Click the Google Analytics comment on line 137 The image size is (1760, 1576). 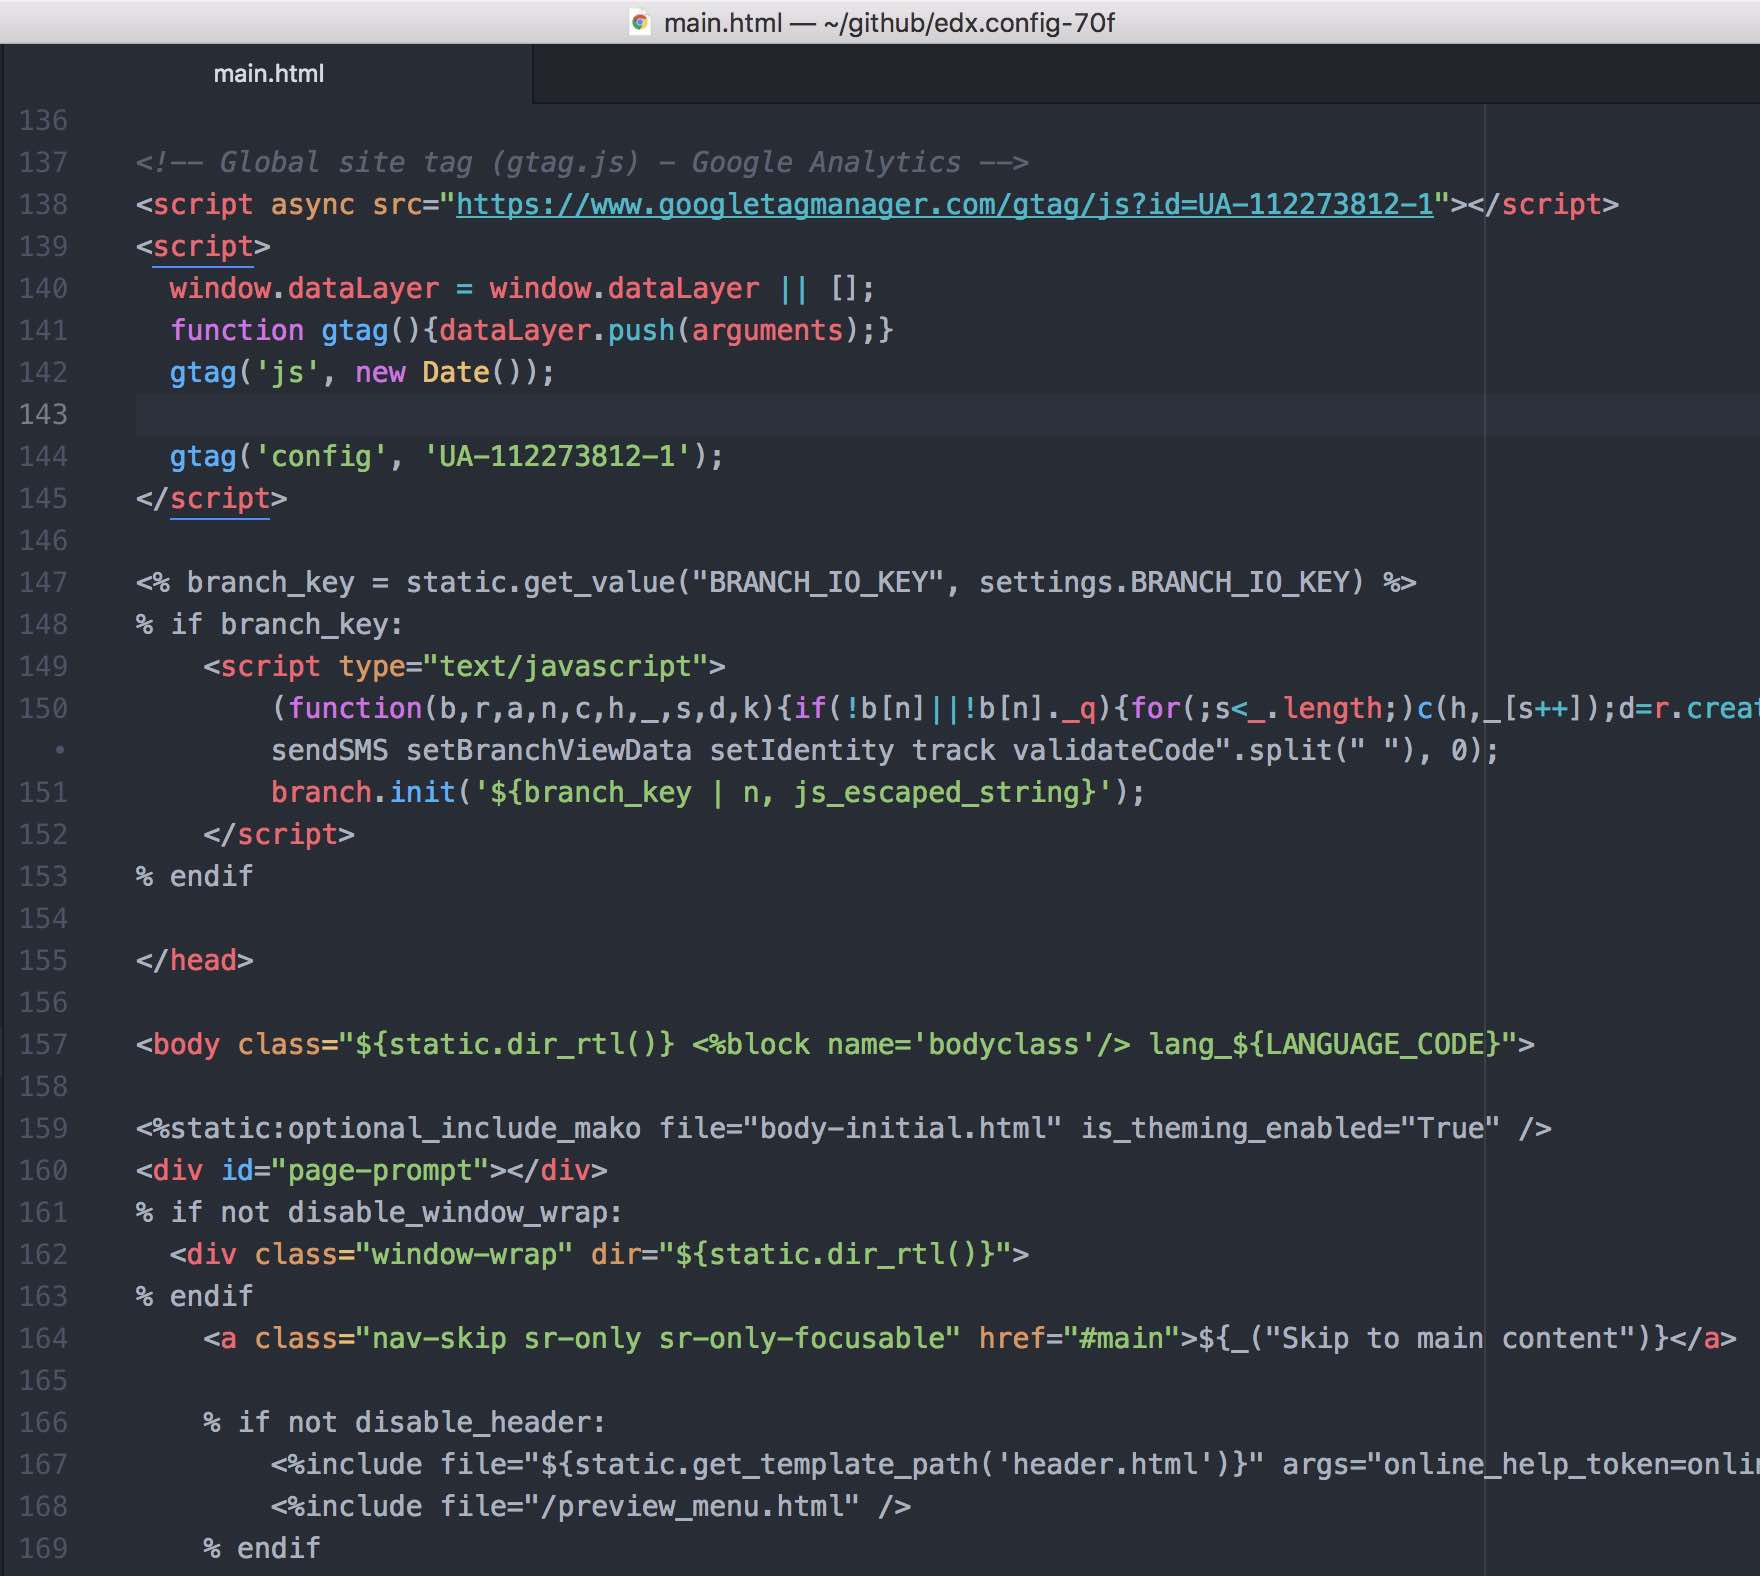(x=582, y=162)
